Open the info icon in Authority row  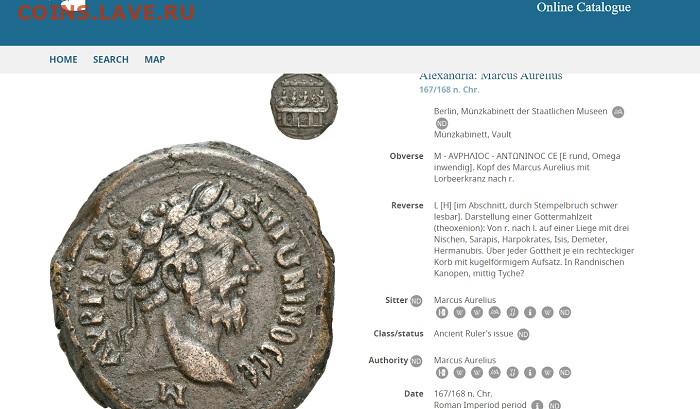point(530,372)
